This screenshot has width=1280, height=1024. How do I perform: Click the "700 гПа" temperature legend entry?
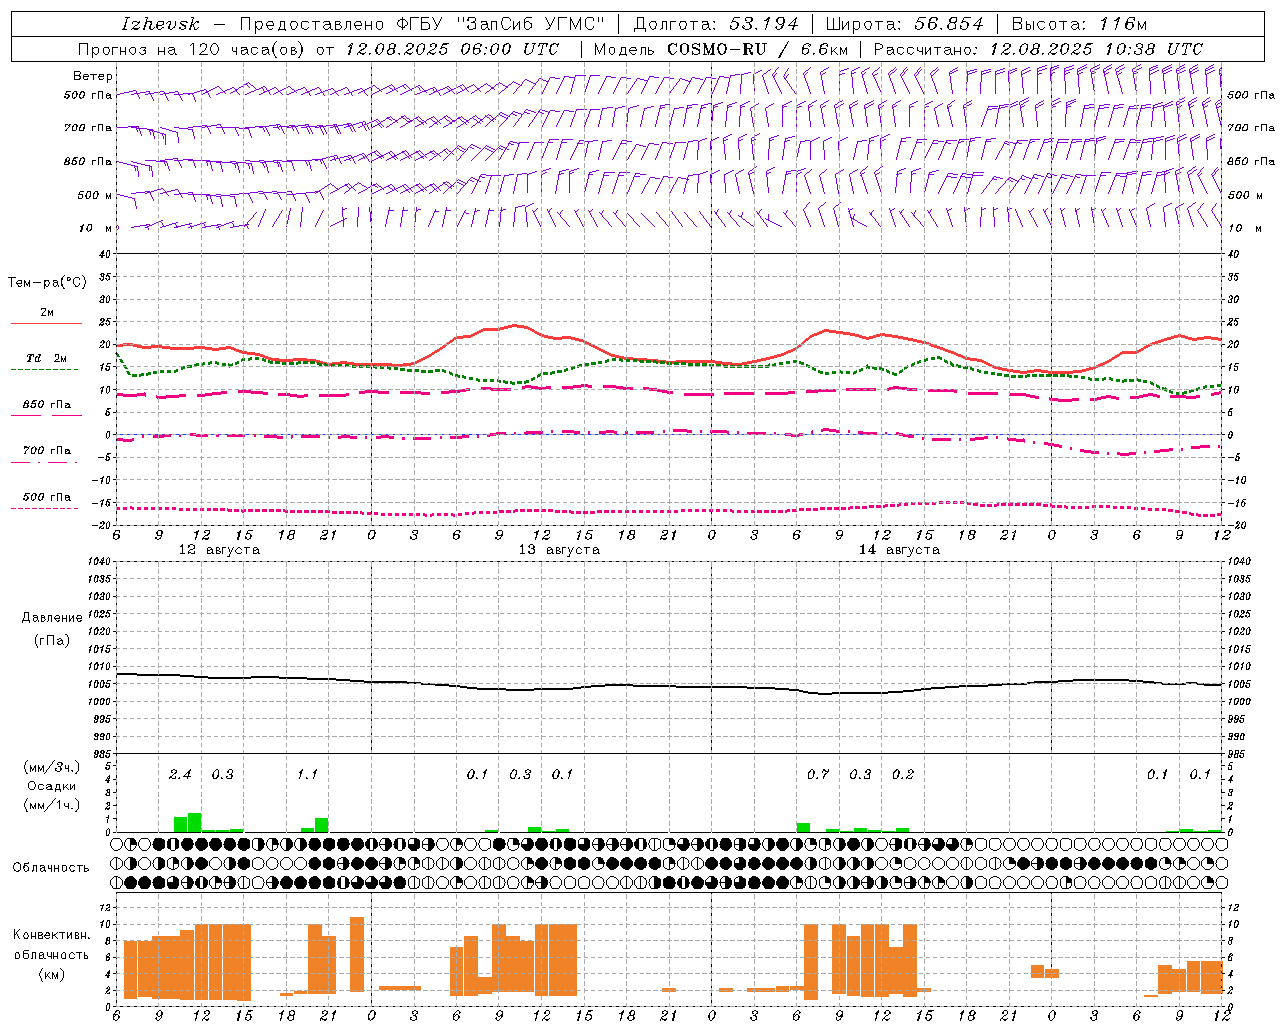click(47, 451)
